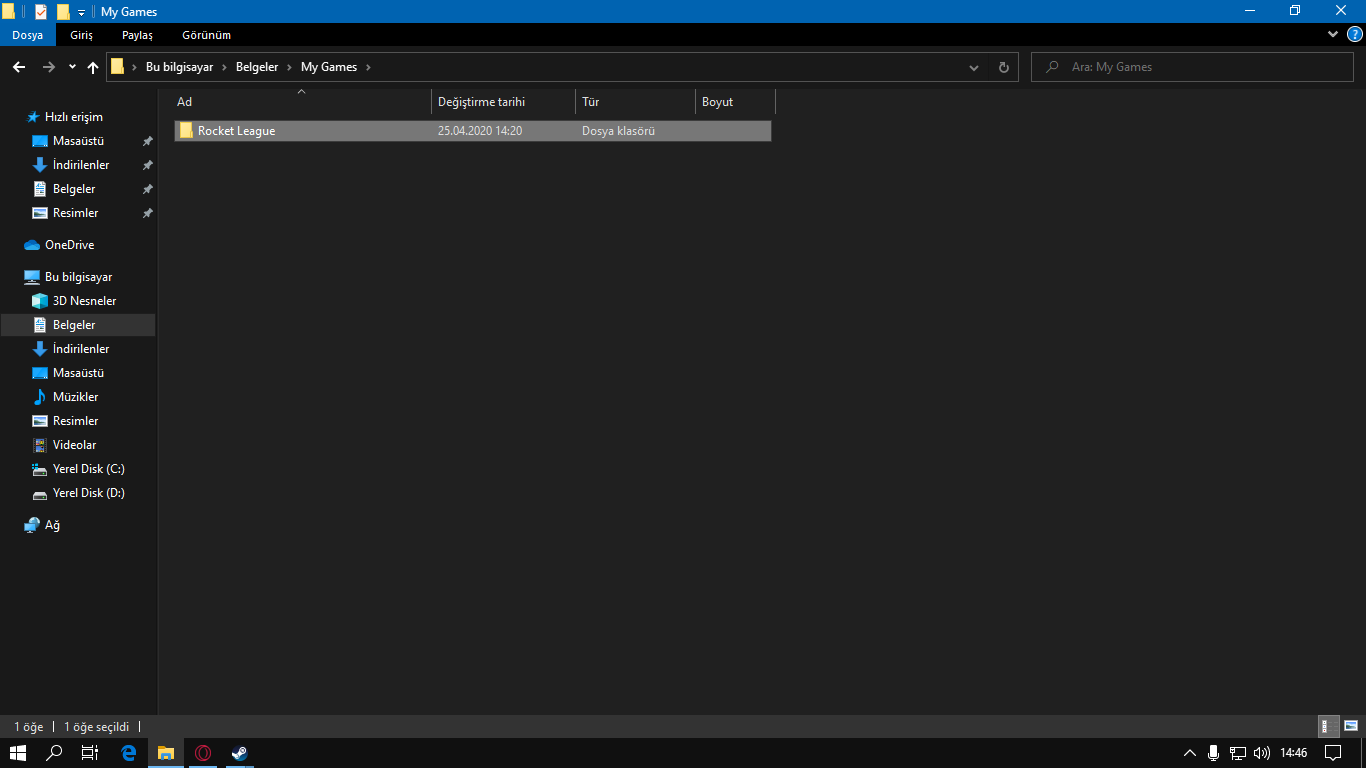This screenshot has width=1366, height=768.
Task: Sort by the Tür column header
Action: click(636, 102)
